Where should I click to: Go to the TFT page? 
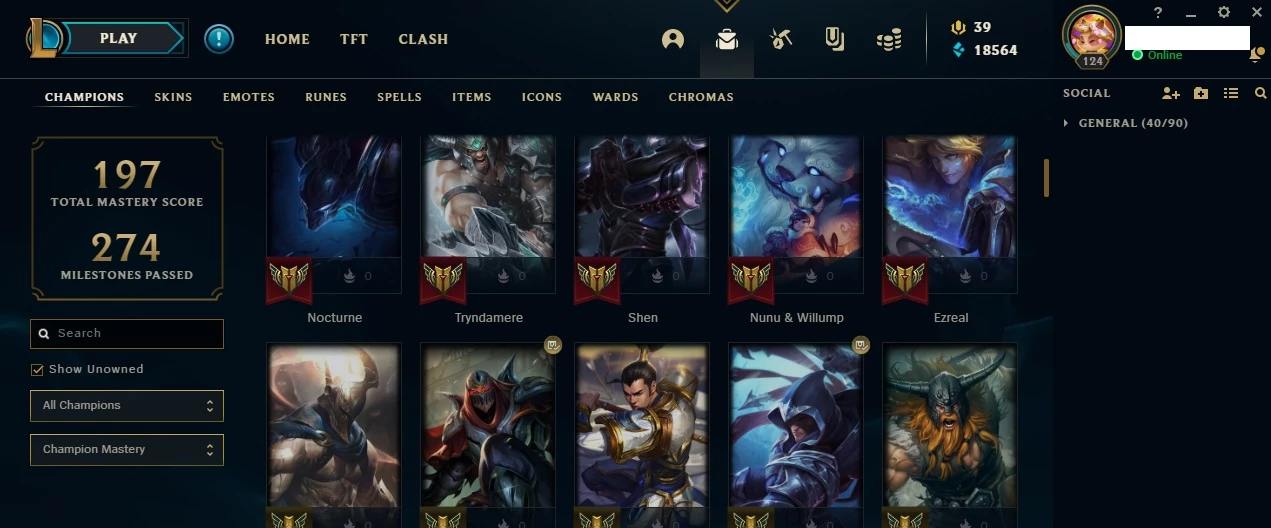[x=354, y=39]
